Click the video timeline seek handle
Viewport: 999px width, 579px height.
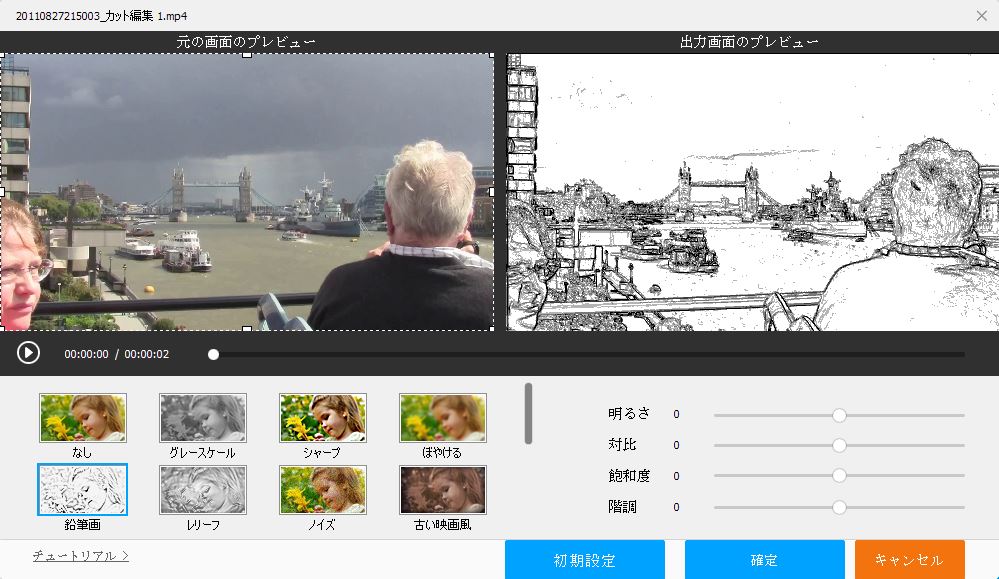[x=213, y=354]
